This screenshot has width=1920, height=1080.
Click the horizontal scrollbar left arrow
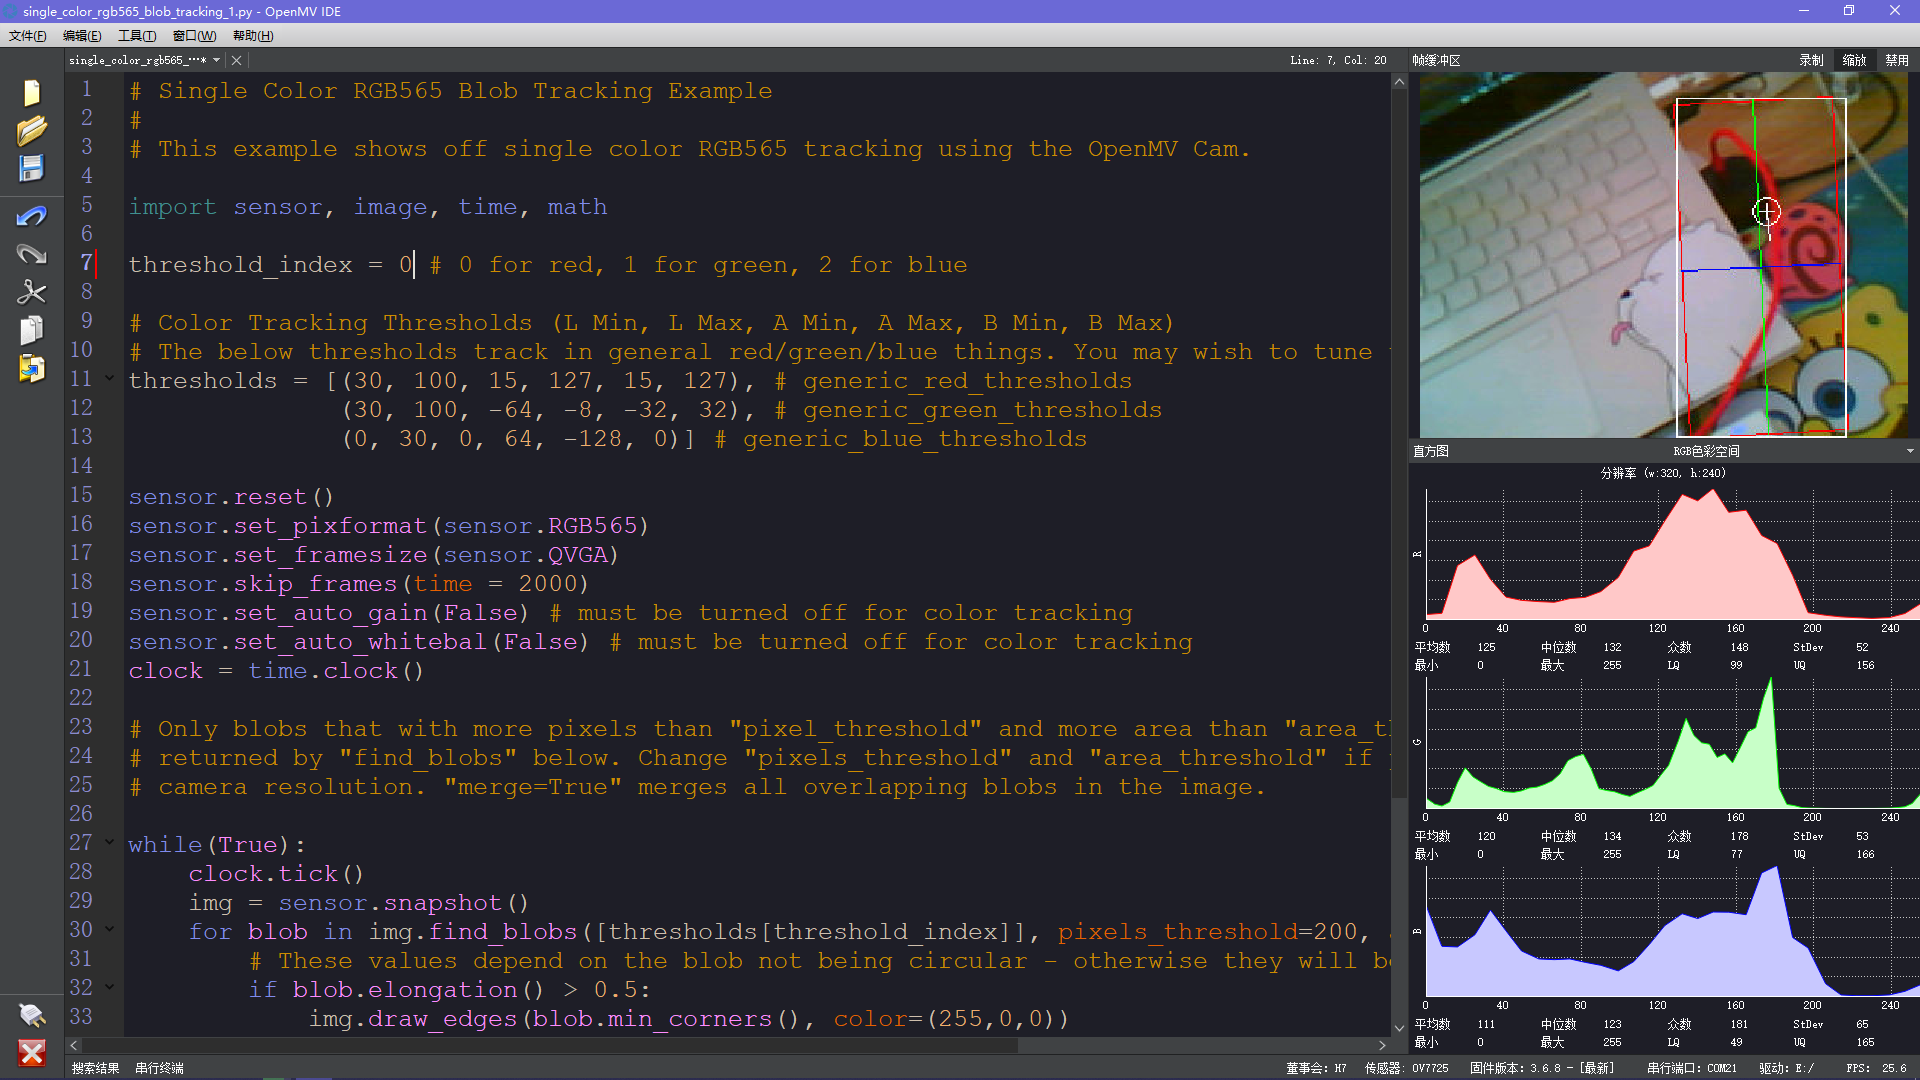(74, 1045)
